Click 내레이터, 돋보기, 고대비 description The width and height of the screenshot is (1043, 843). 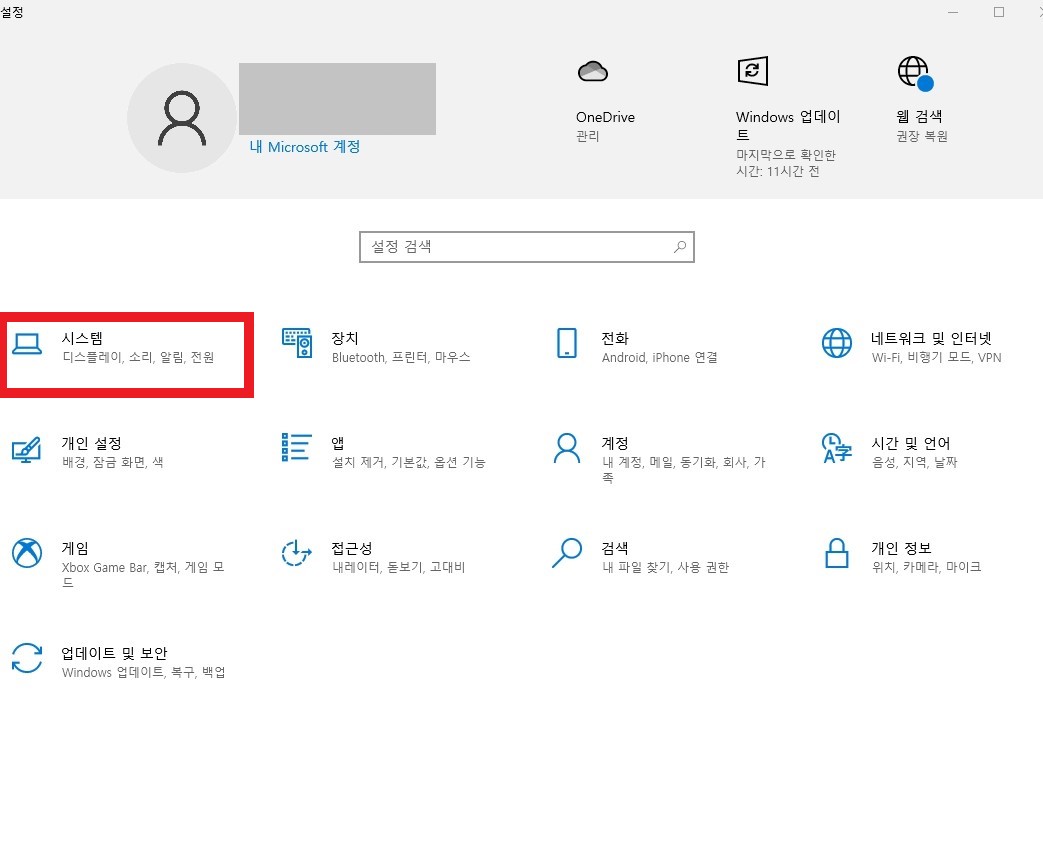click(398, 567)
